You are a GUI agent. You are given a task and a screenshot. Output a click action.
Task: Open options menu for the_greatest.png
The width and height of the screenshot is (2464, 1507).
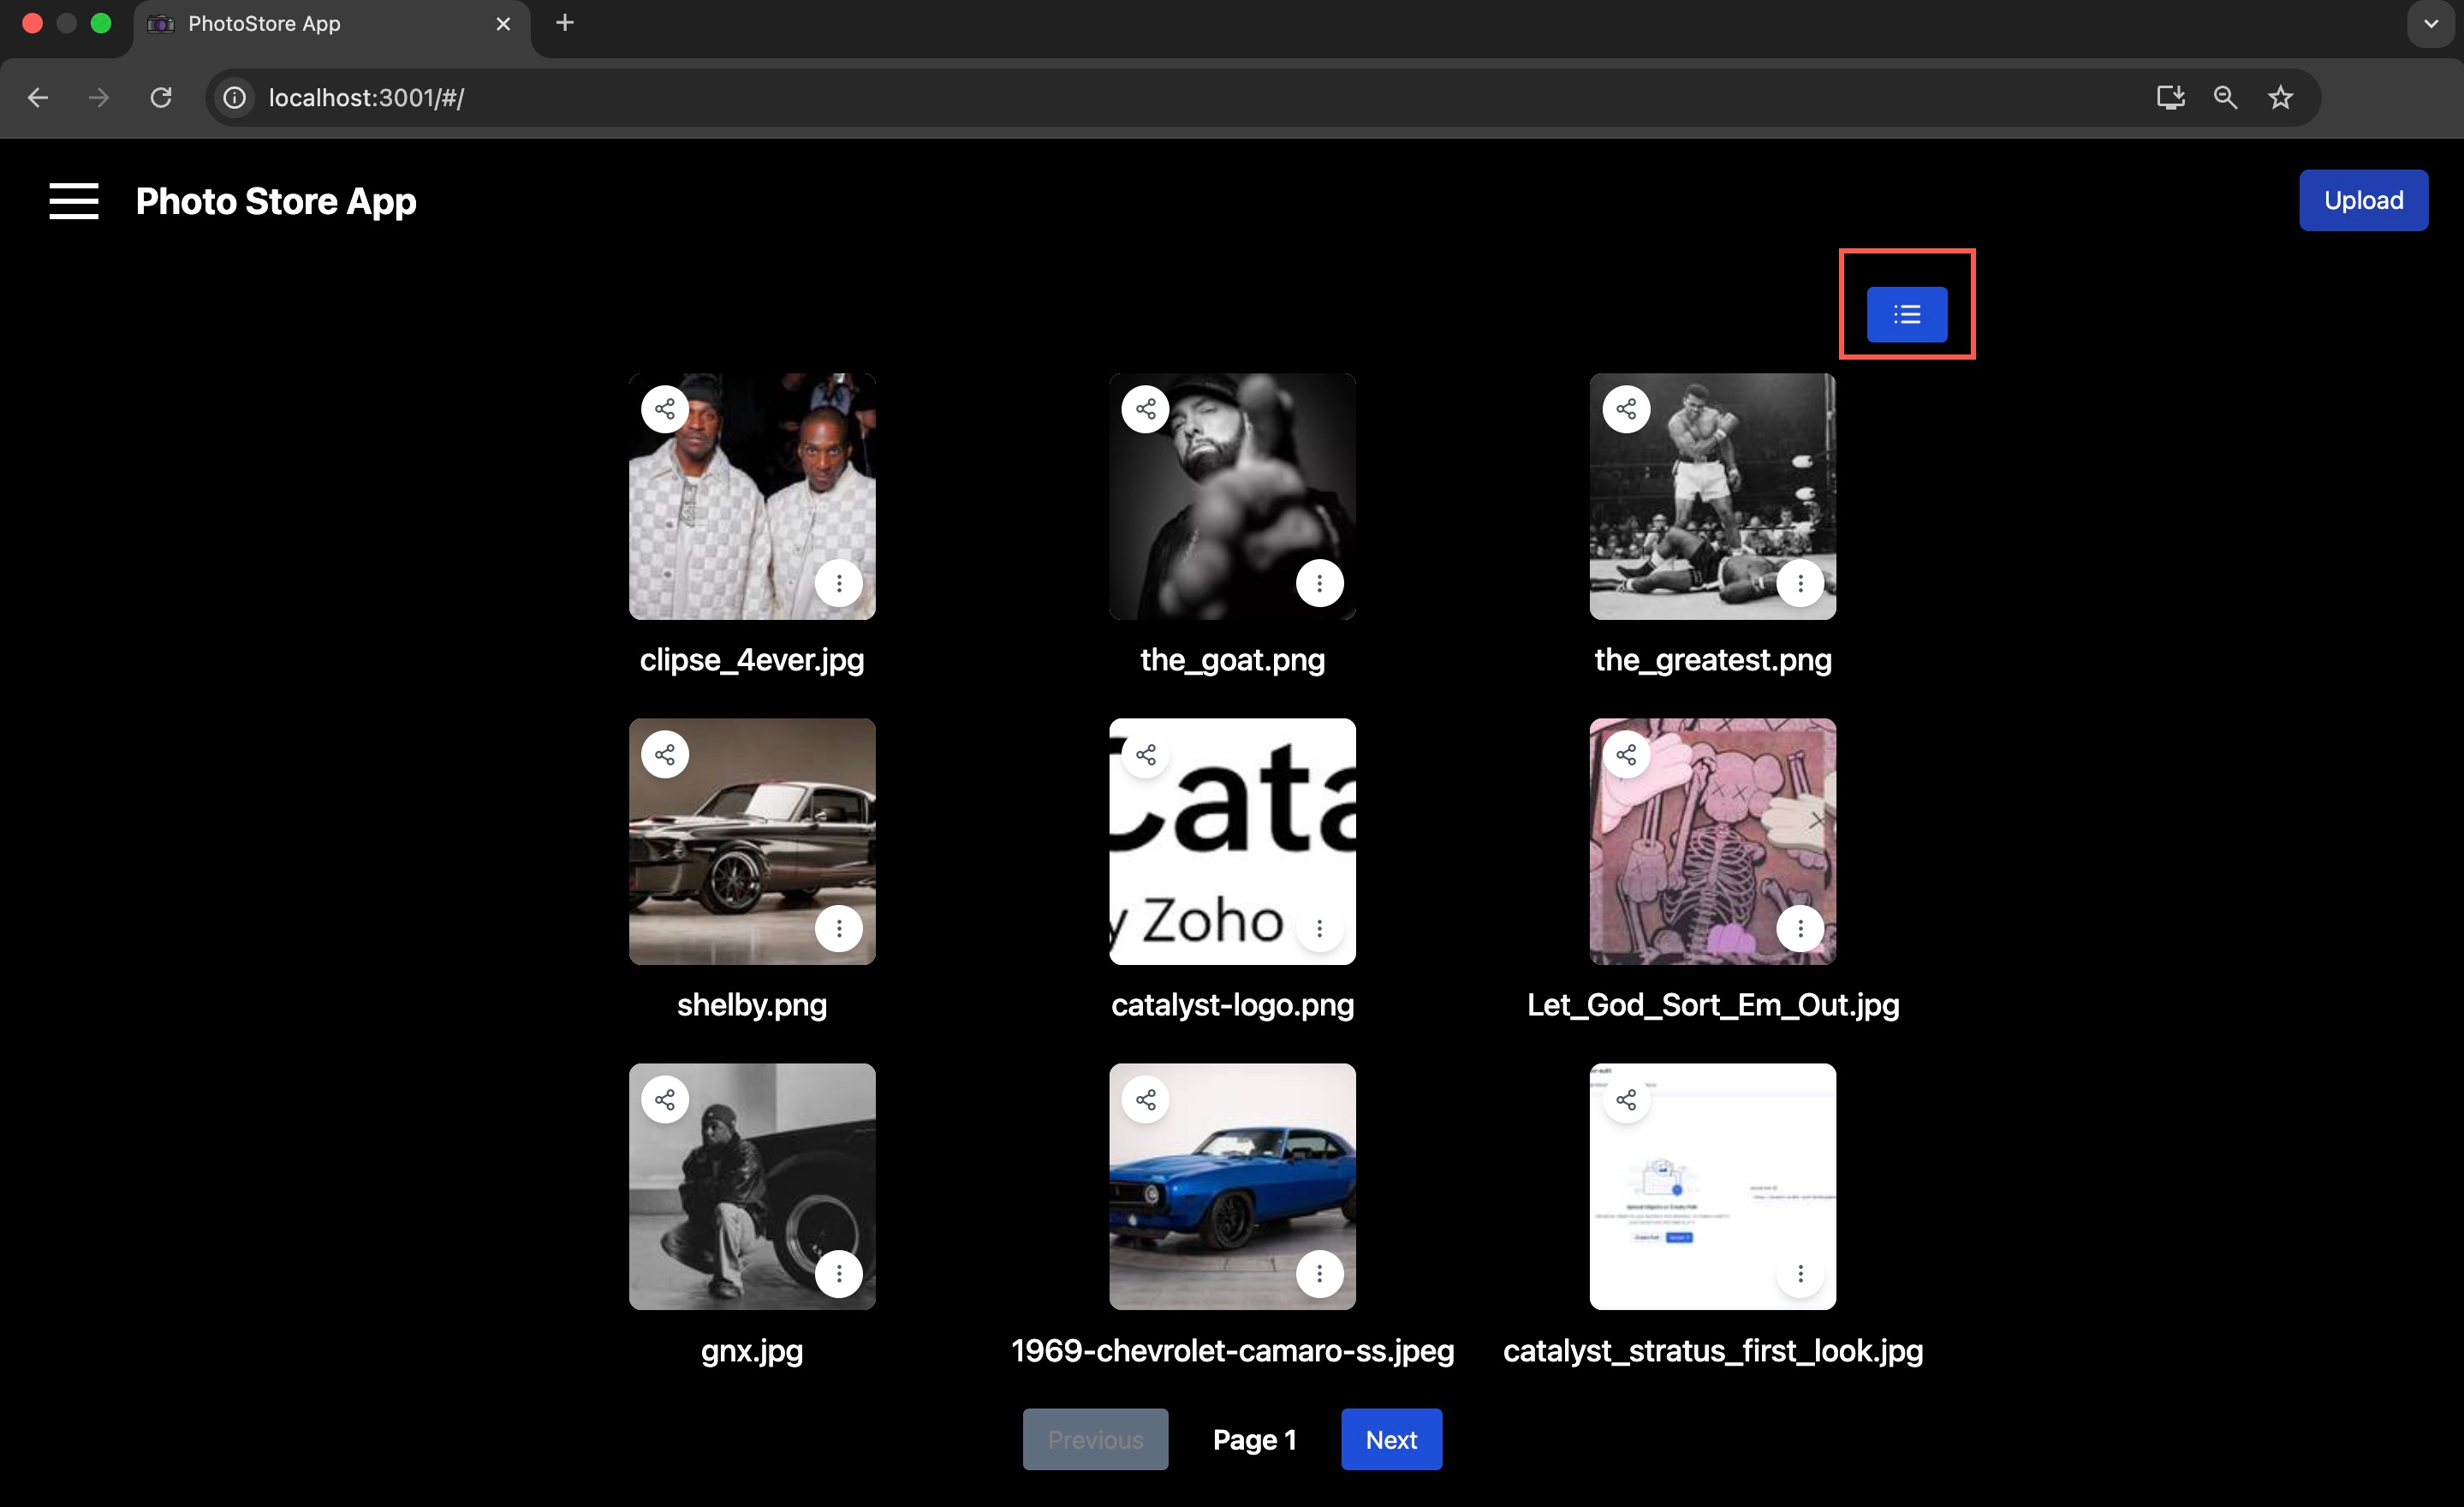pos(1800,583)
